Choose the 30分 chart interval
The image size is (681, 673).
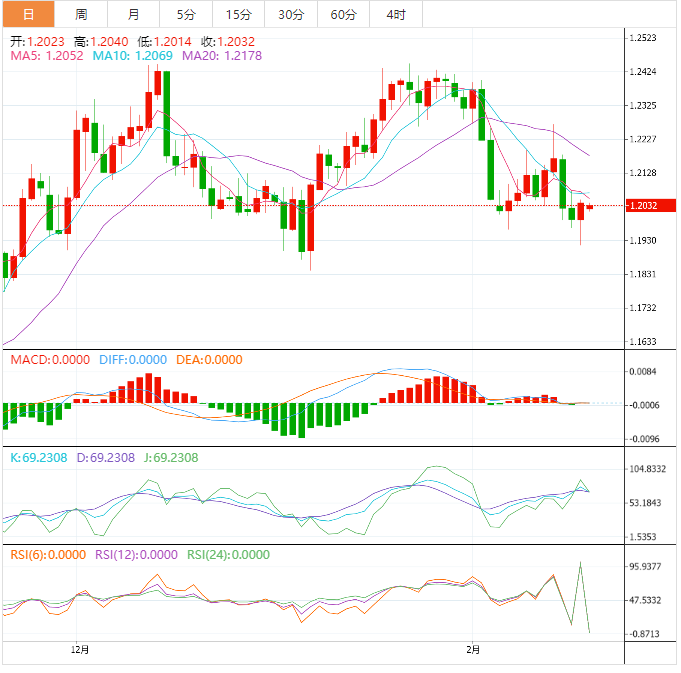coord(291,15)
